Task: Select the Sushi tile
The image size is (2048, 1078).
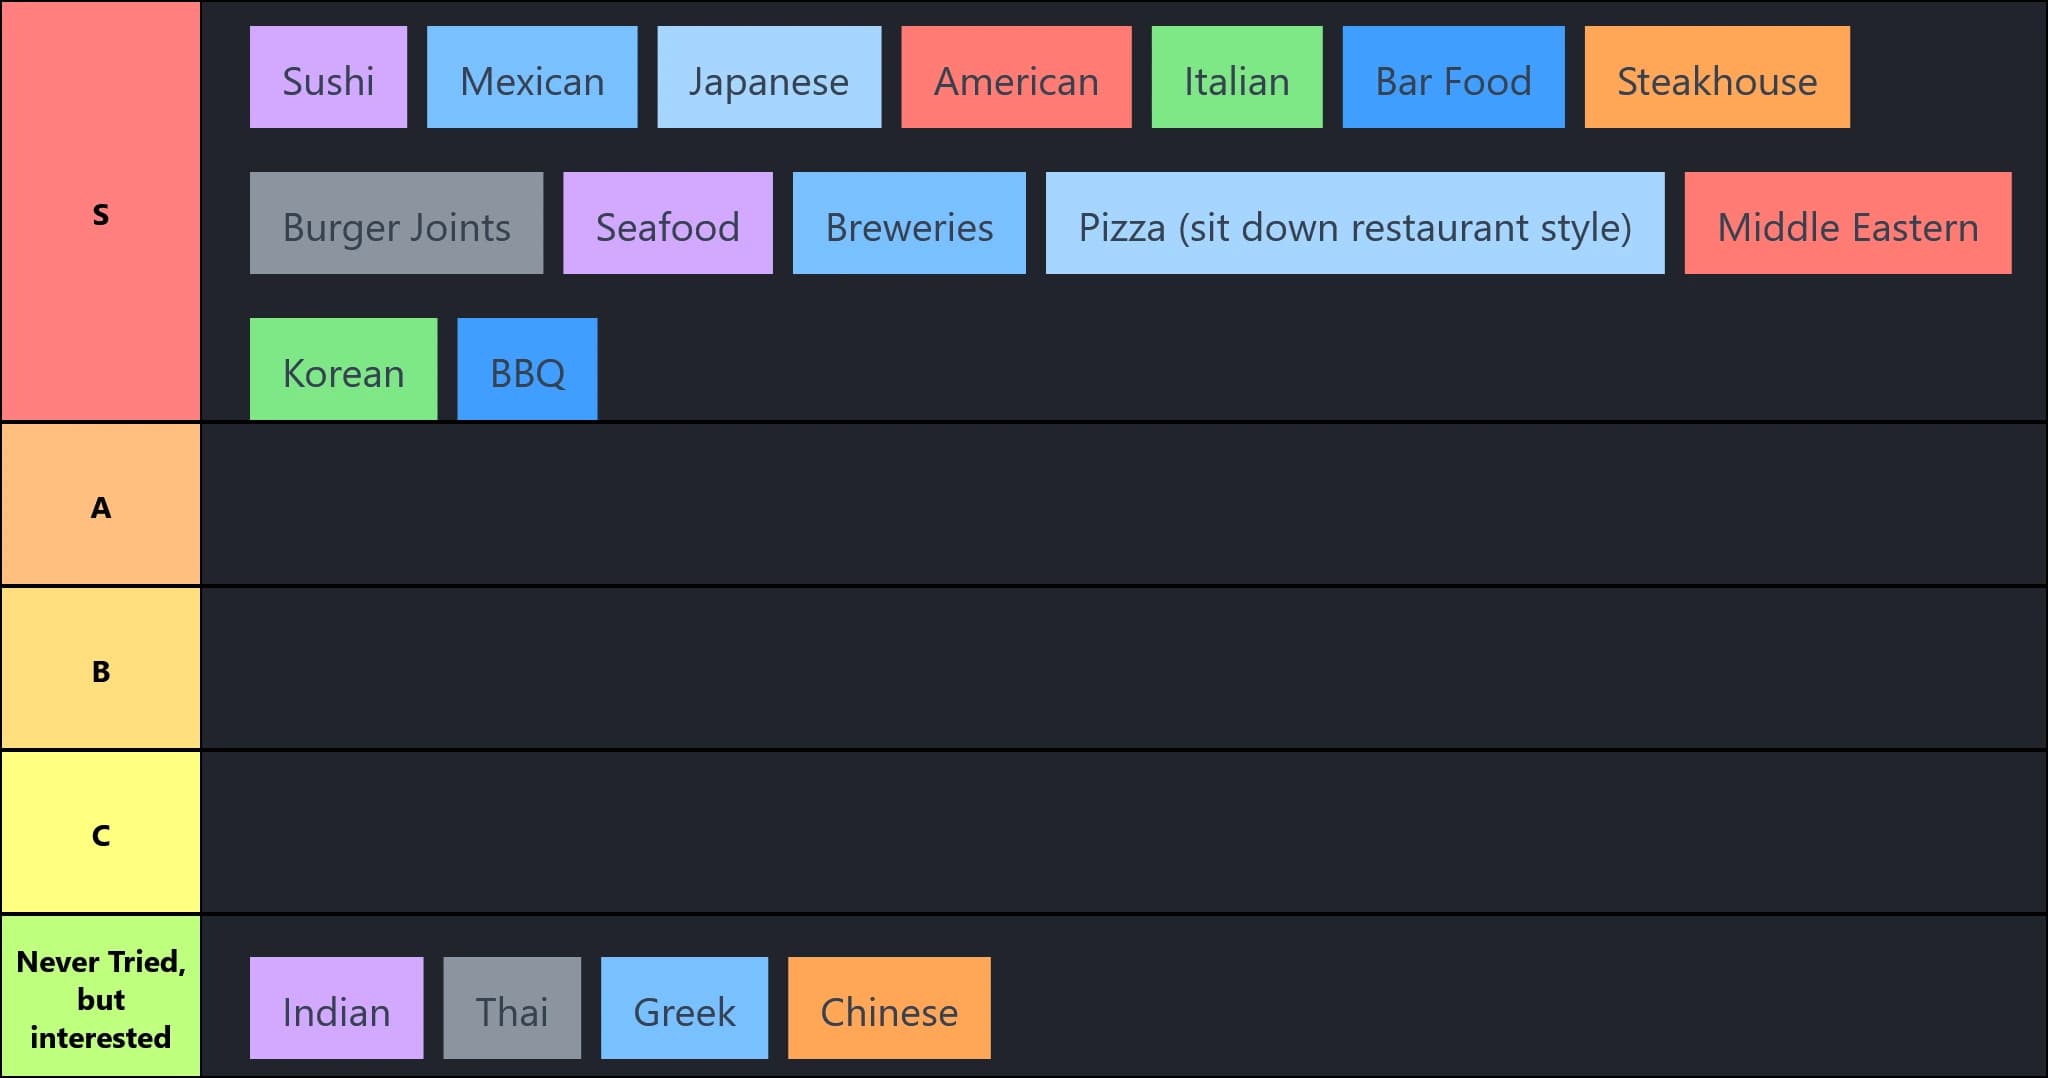Action: click(328, 77)
